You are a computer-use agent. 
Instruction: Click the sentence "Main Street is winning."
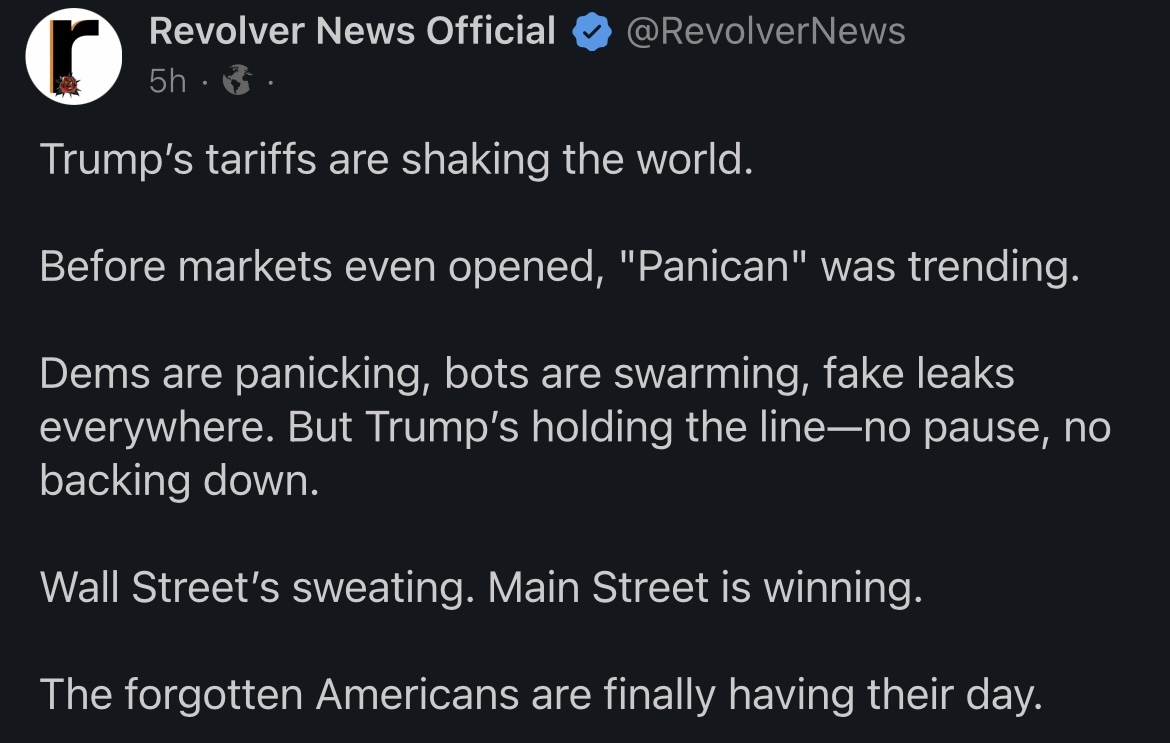pos(705,588)
